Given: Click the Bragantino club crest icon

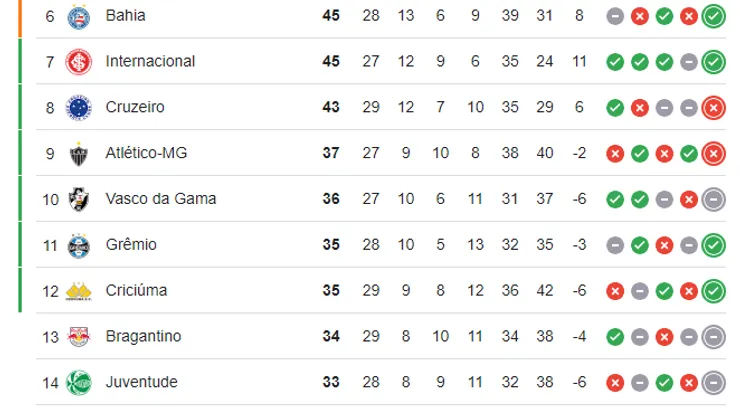Looking at the screenshot, I should click(77, 336).
